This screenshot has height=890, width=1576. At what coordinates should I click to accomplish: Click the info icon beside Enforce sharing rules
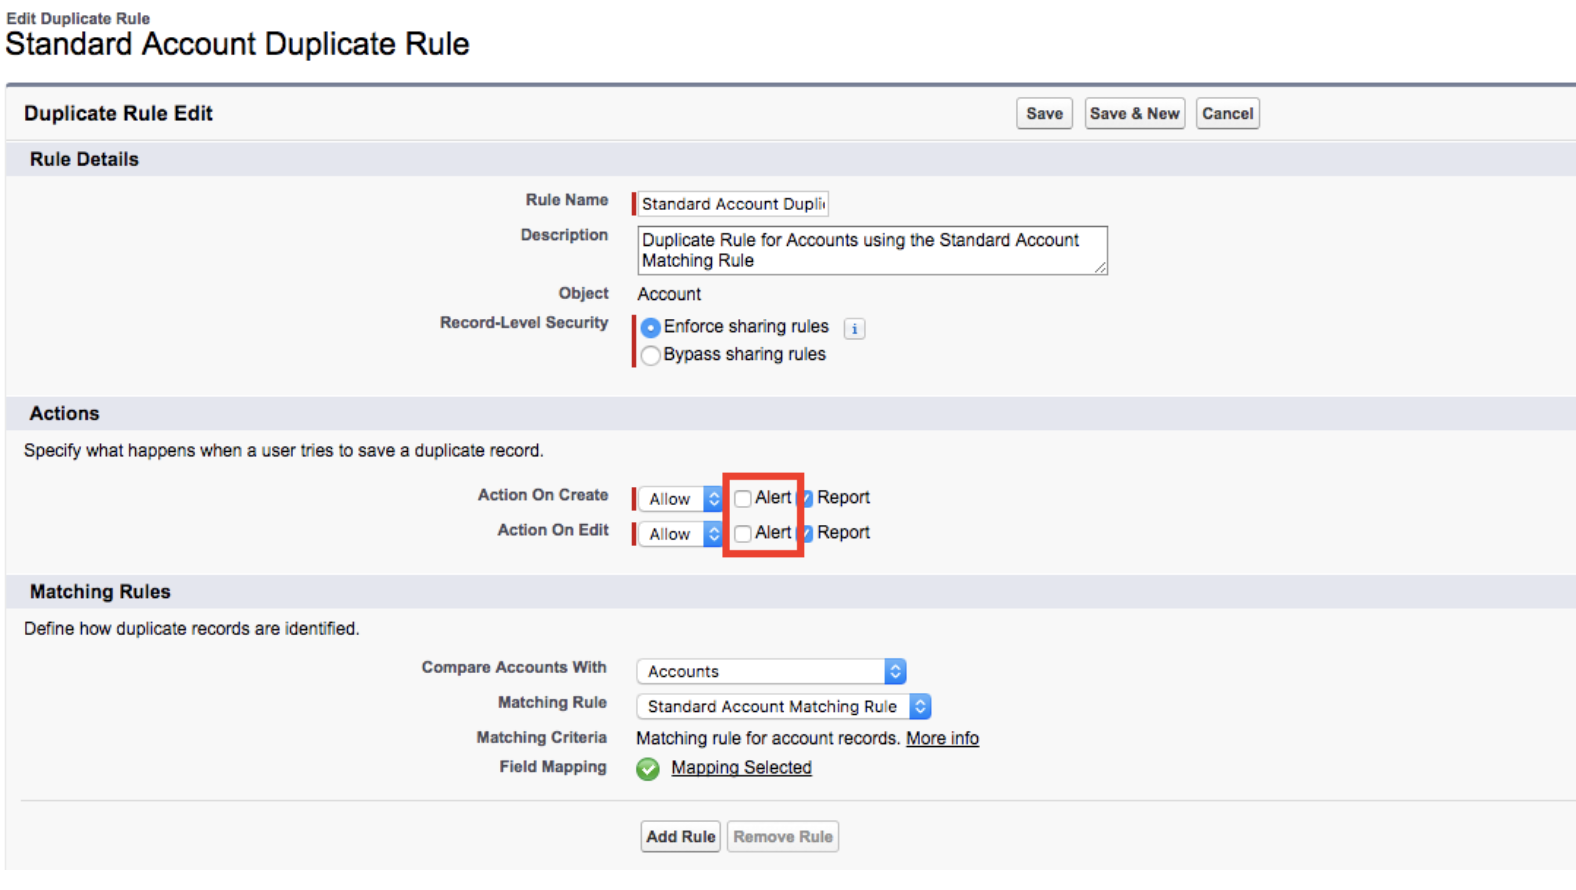click(854, 328)
